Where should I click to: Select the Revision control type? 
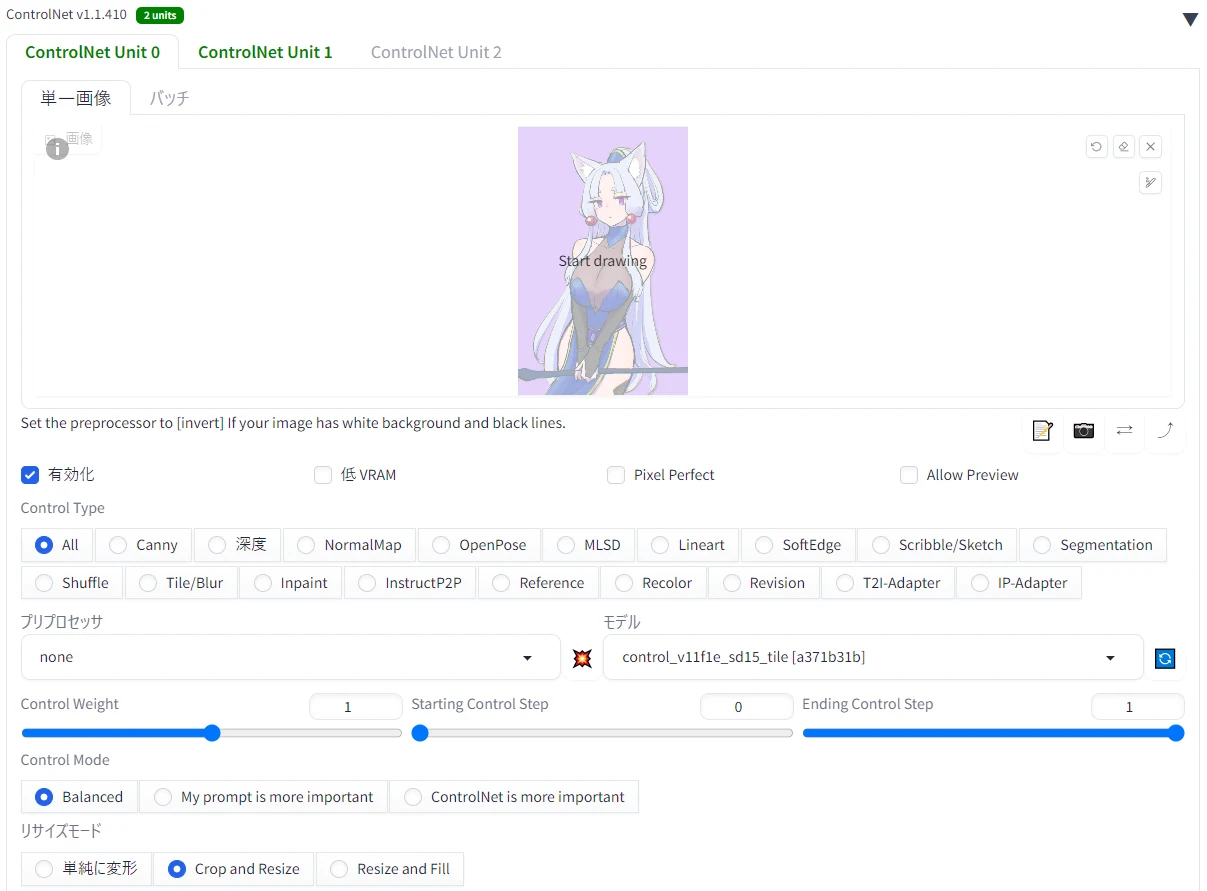[x=764, y=583]
